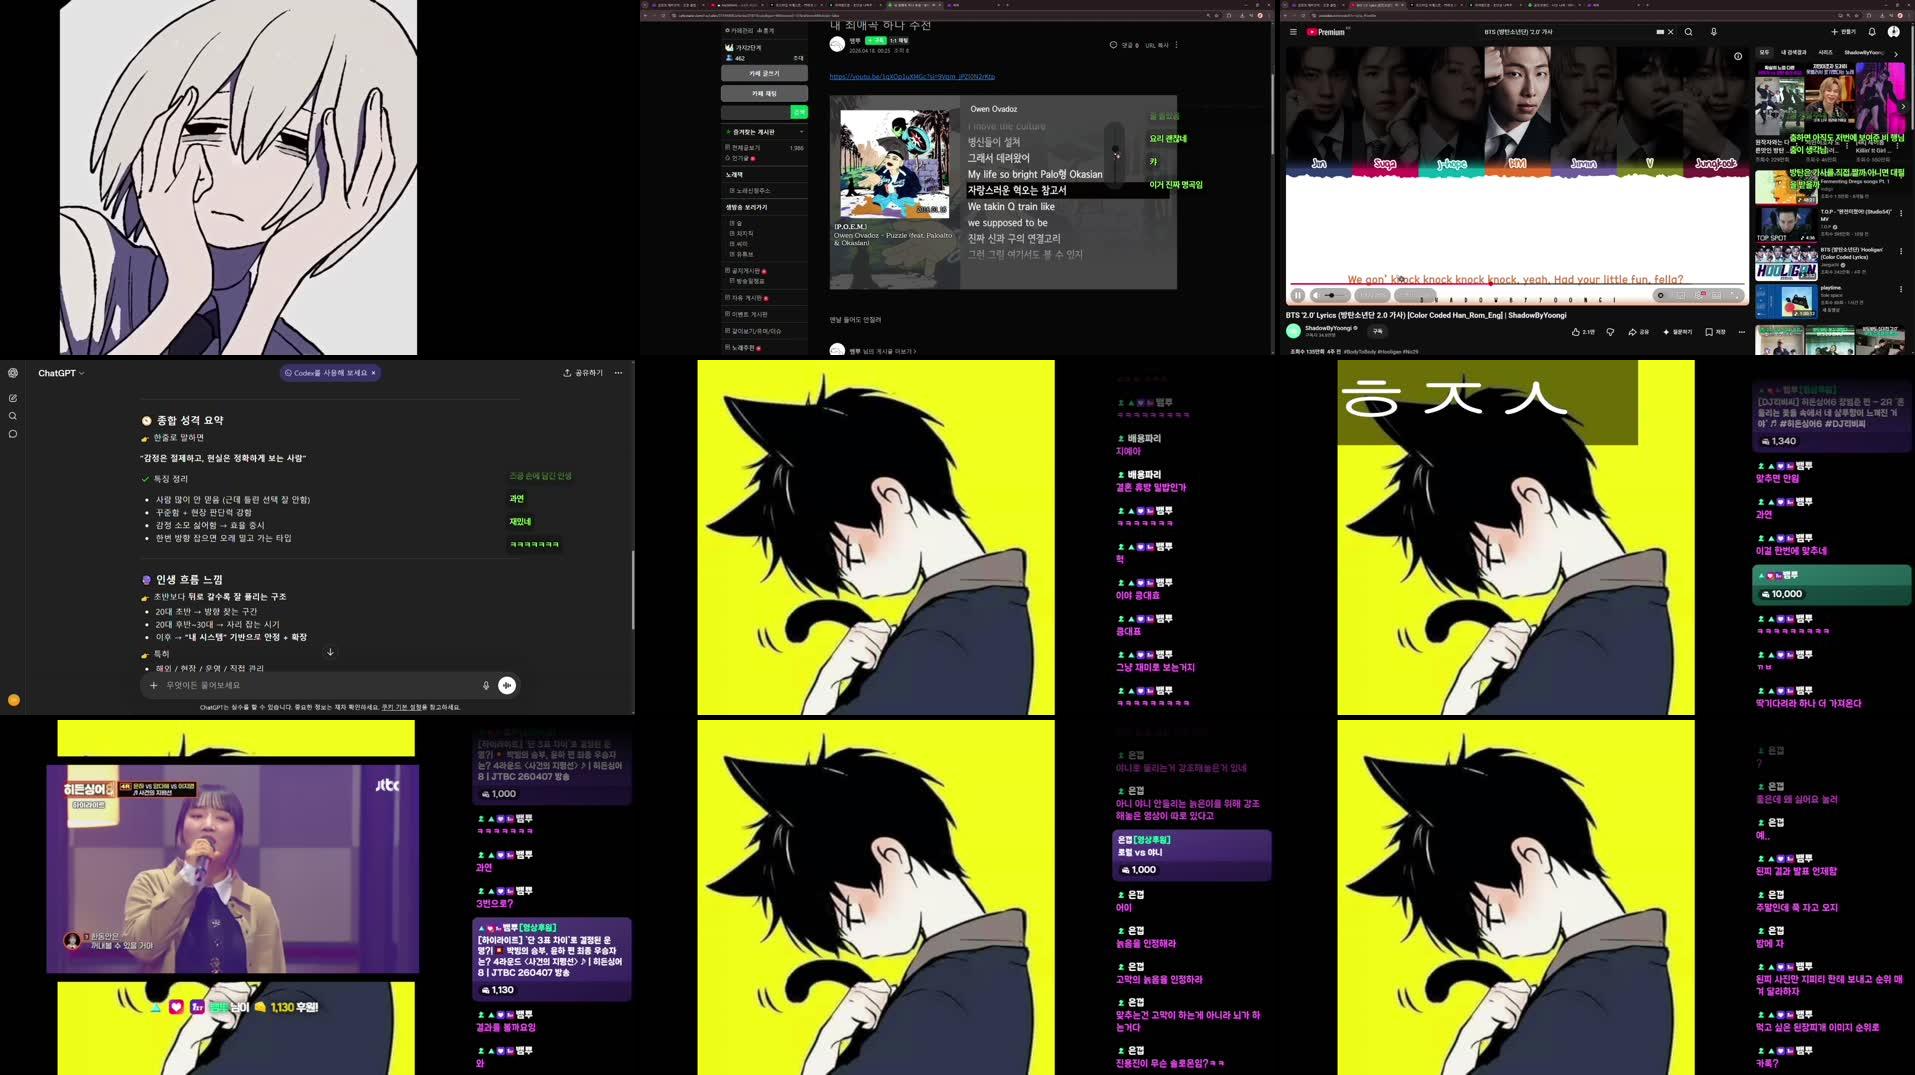This screenshot has height=1075, width=1915.
Task: Open the post comments bubble icon
Action: [1113, 45]
